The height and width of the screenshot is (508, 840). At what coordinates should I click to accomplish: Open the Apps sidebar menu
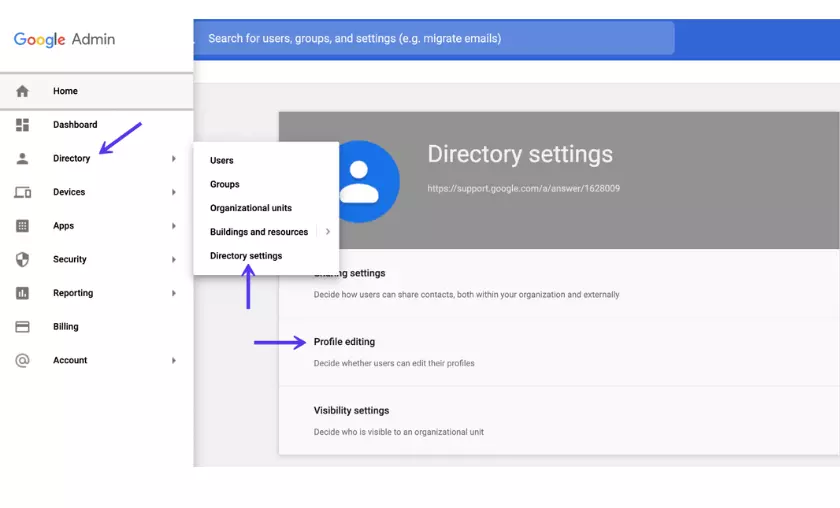click(x=96, y=226)
